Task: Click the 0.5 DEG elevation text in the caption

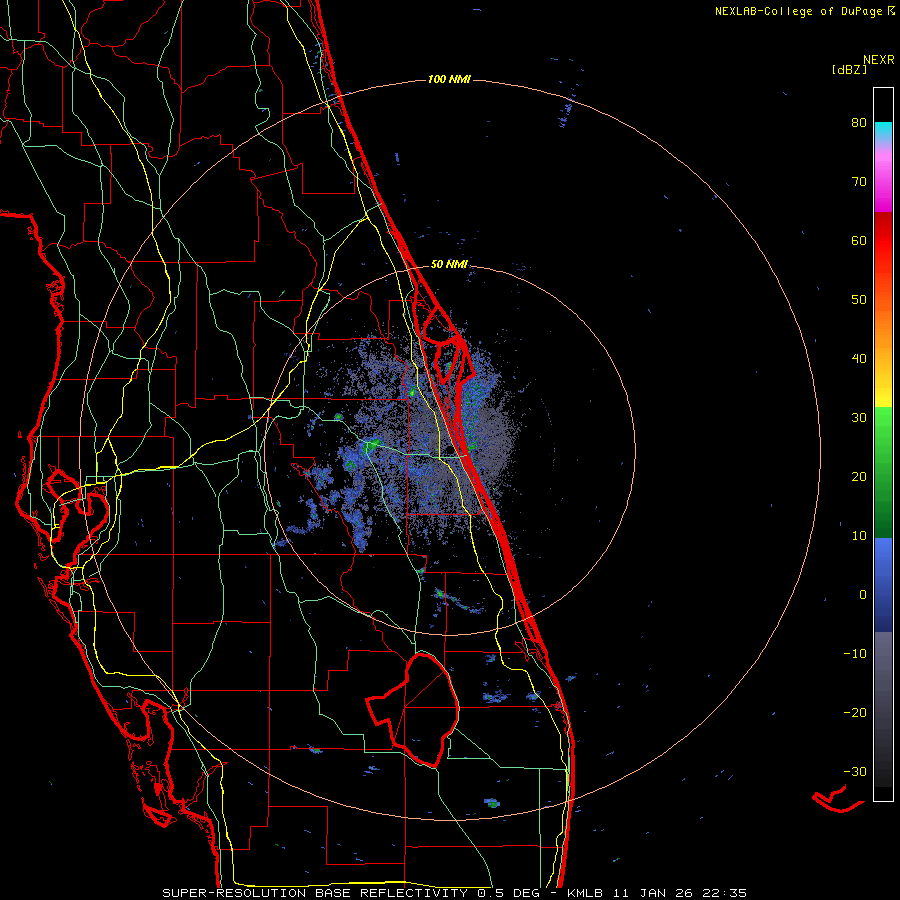Action: click(x=509, y=893)
